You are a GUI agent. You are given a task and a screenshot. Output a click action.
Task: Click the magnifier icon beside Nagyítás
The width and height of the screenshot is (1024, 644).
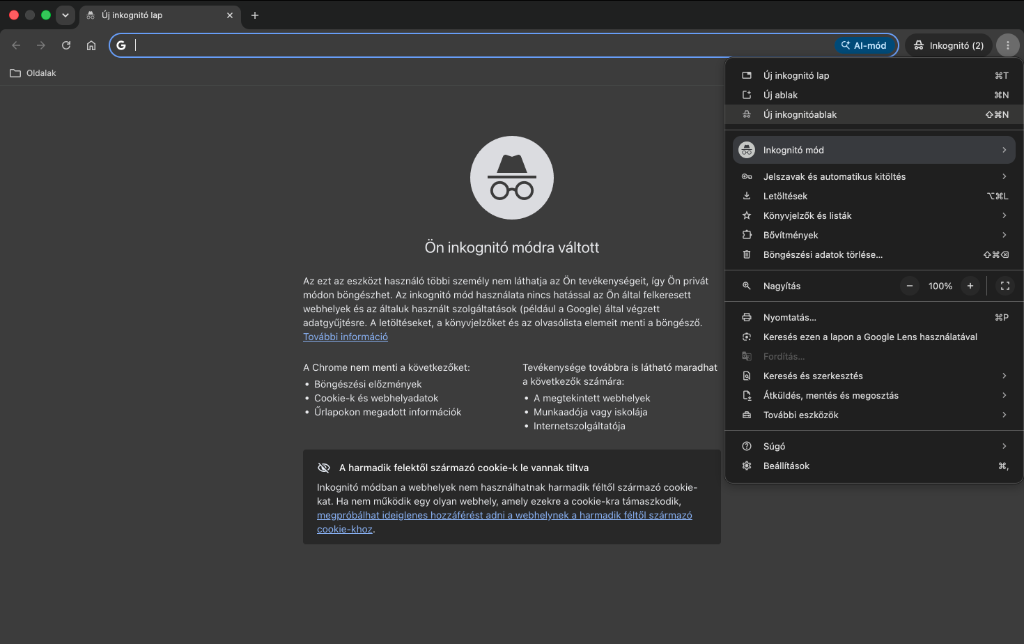pos(746,286)
